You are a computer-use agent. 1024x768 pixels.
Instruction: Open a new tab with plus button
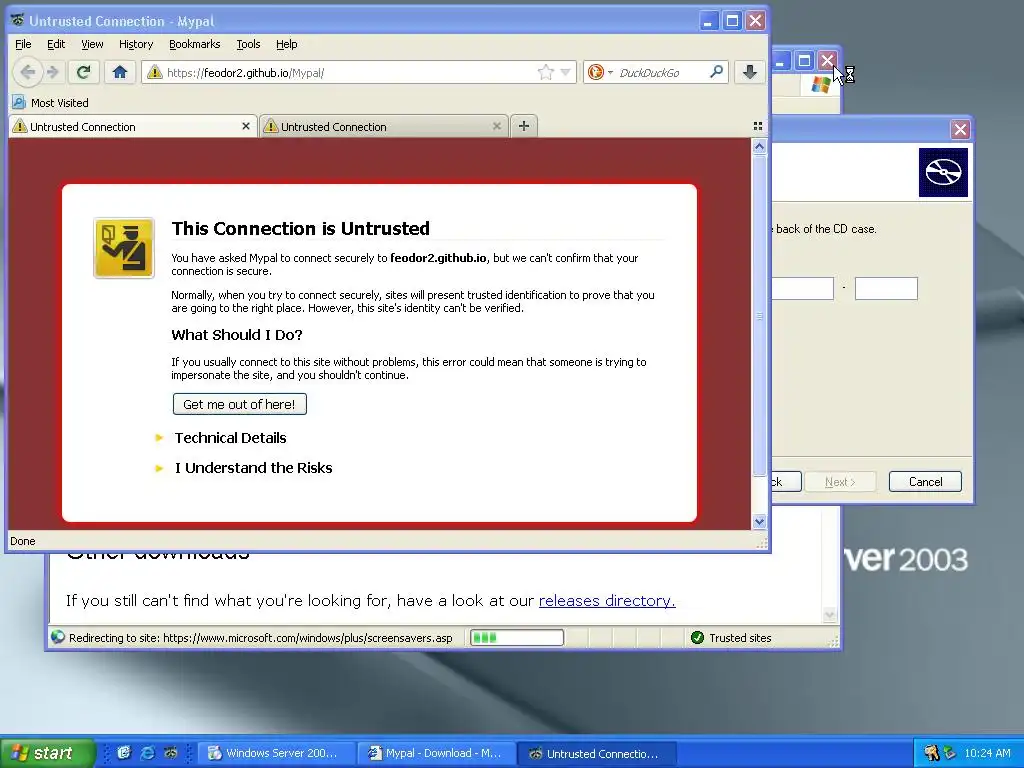(524, 126)
